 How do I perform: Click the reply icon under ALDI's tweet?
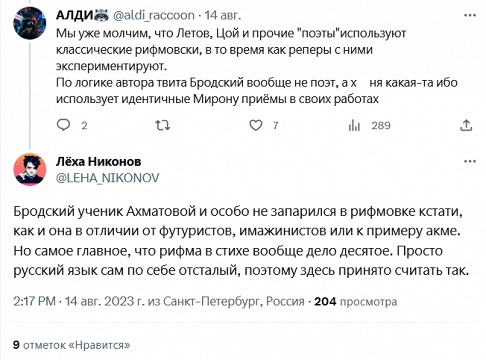point(63,125)
